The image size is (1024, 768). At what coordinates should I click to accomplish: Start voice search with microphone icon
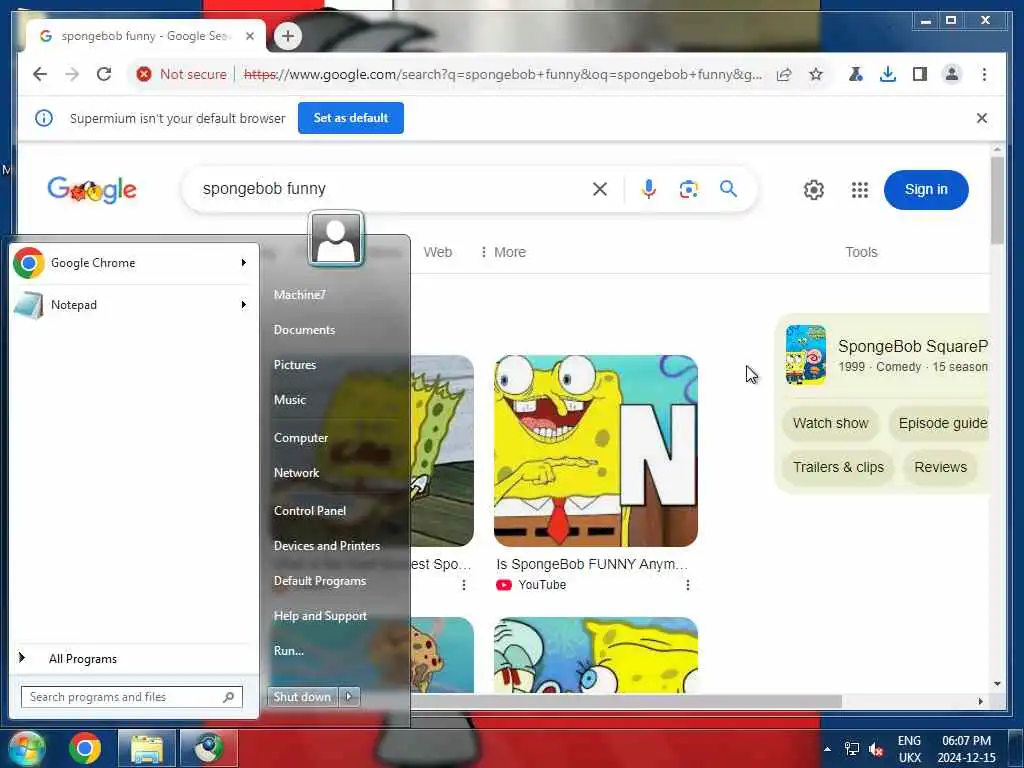648,189
